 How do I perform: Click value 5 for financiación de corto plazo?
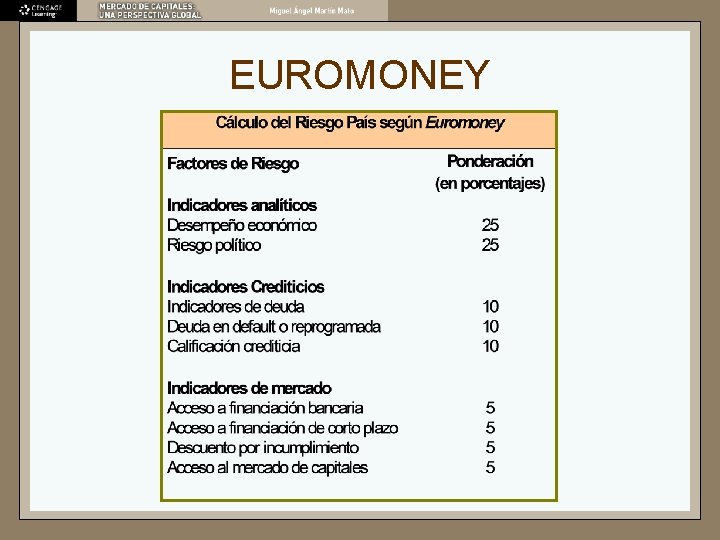(490, 428)
